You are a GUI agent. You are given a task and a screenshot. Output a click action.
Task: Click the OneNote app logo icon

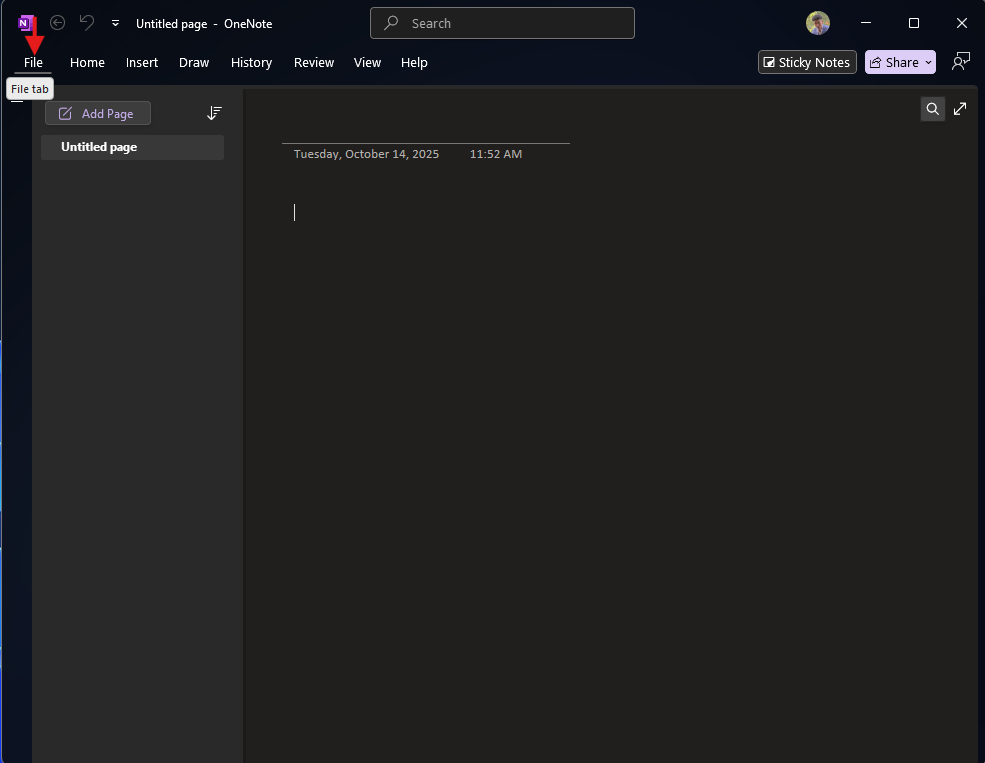(x=27, y=23)
